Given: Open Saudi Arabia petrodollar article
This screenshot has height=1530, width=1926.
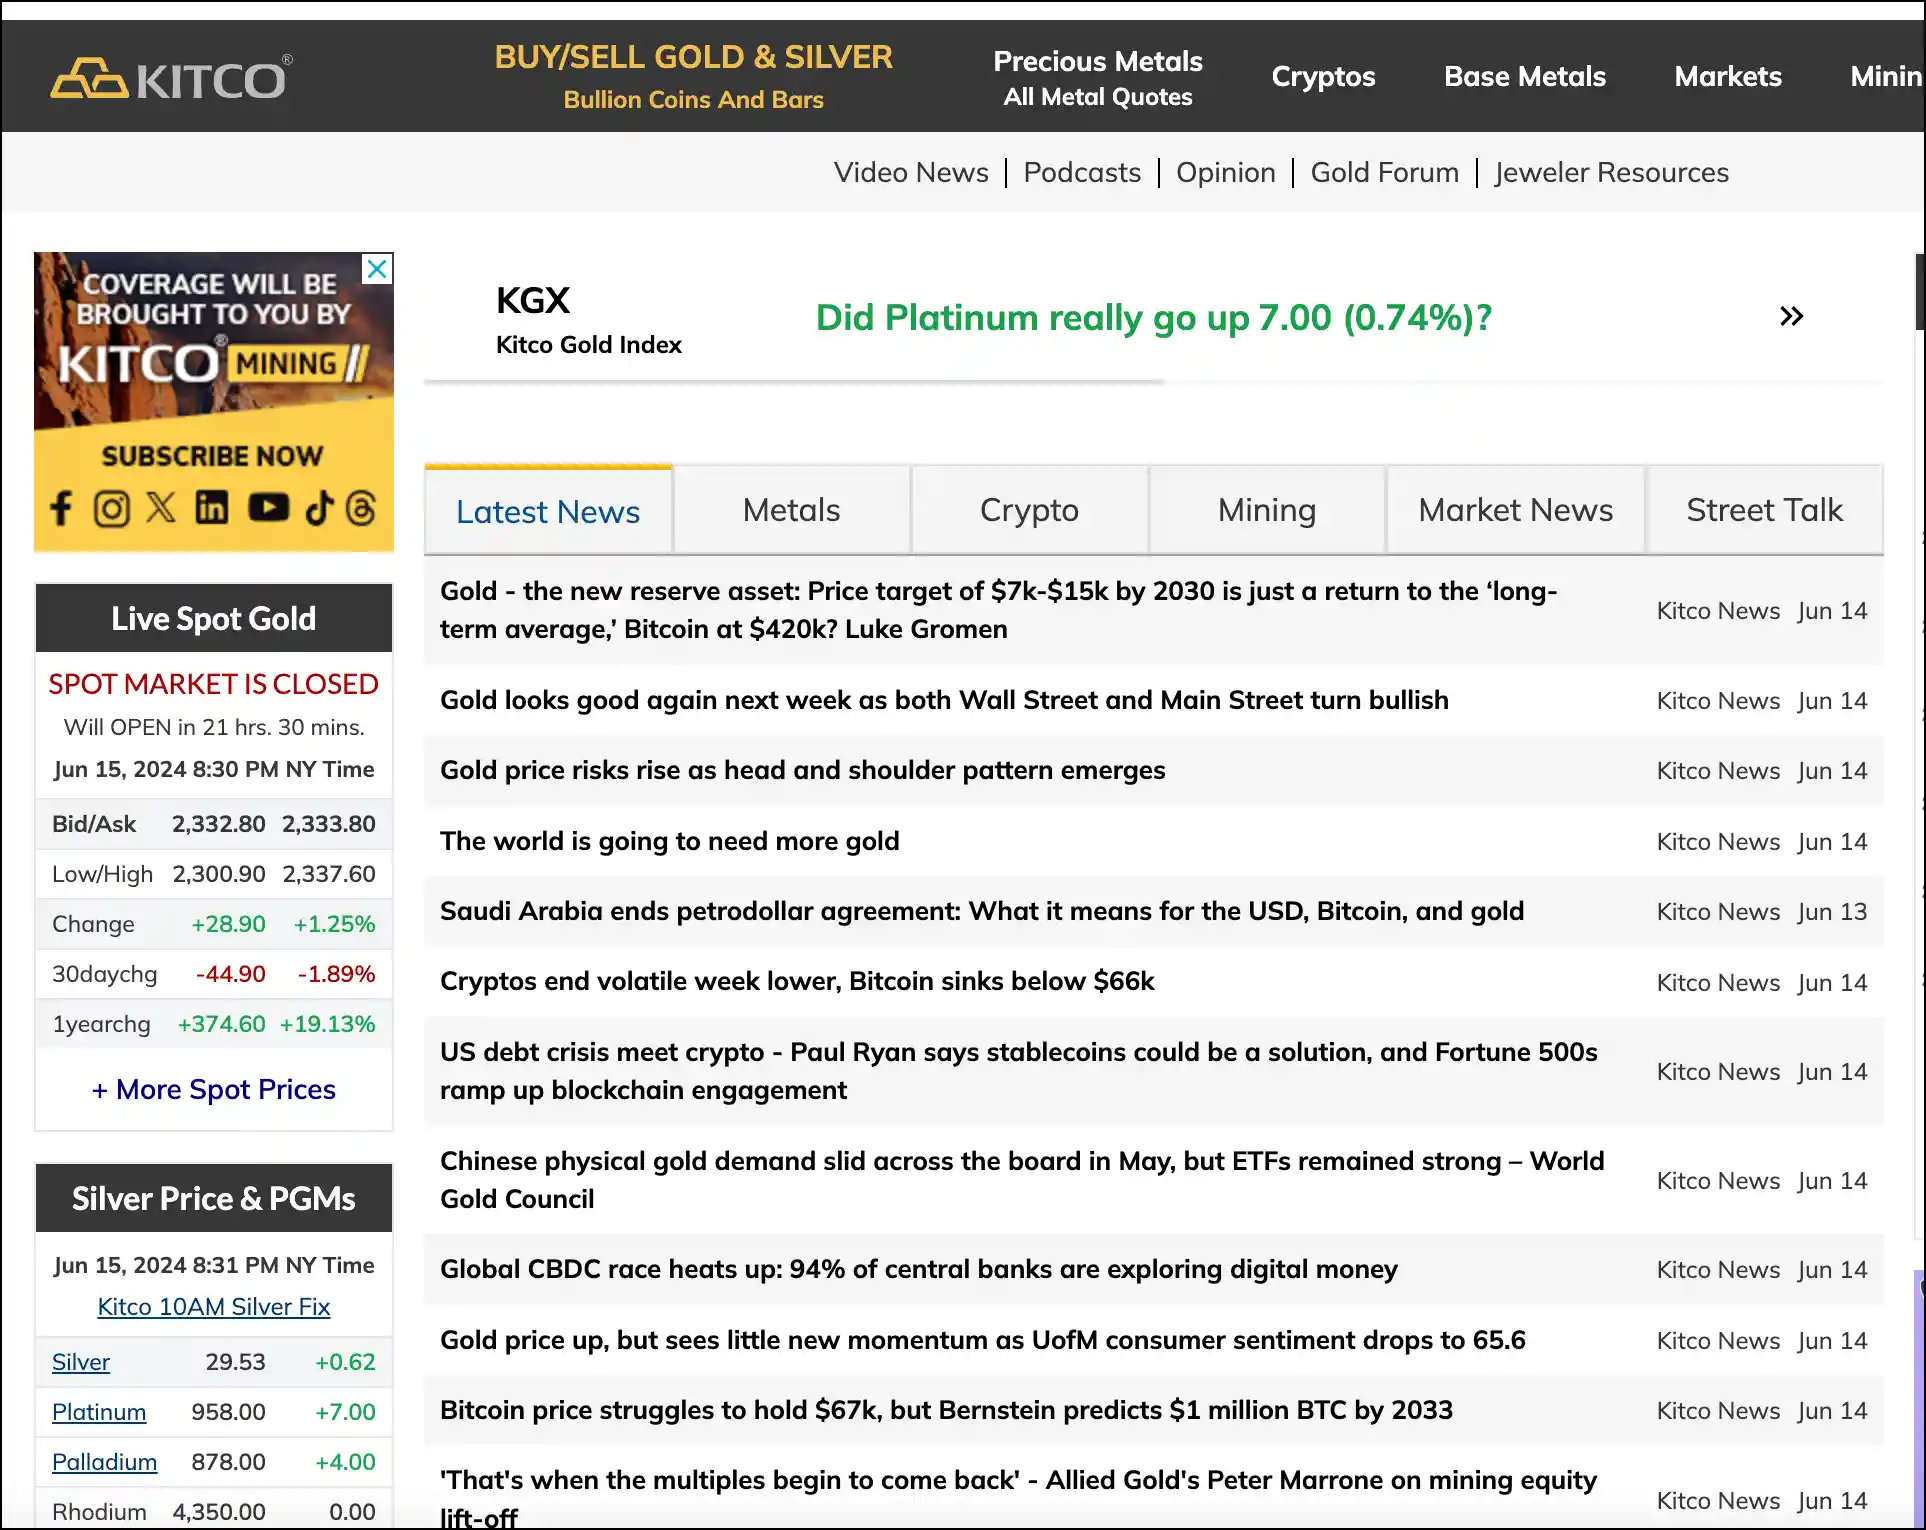Looking at the screenshot, I should point(982,911).
